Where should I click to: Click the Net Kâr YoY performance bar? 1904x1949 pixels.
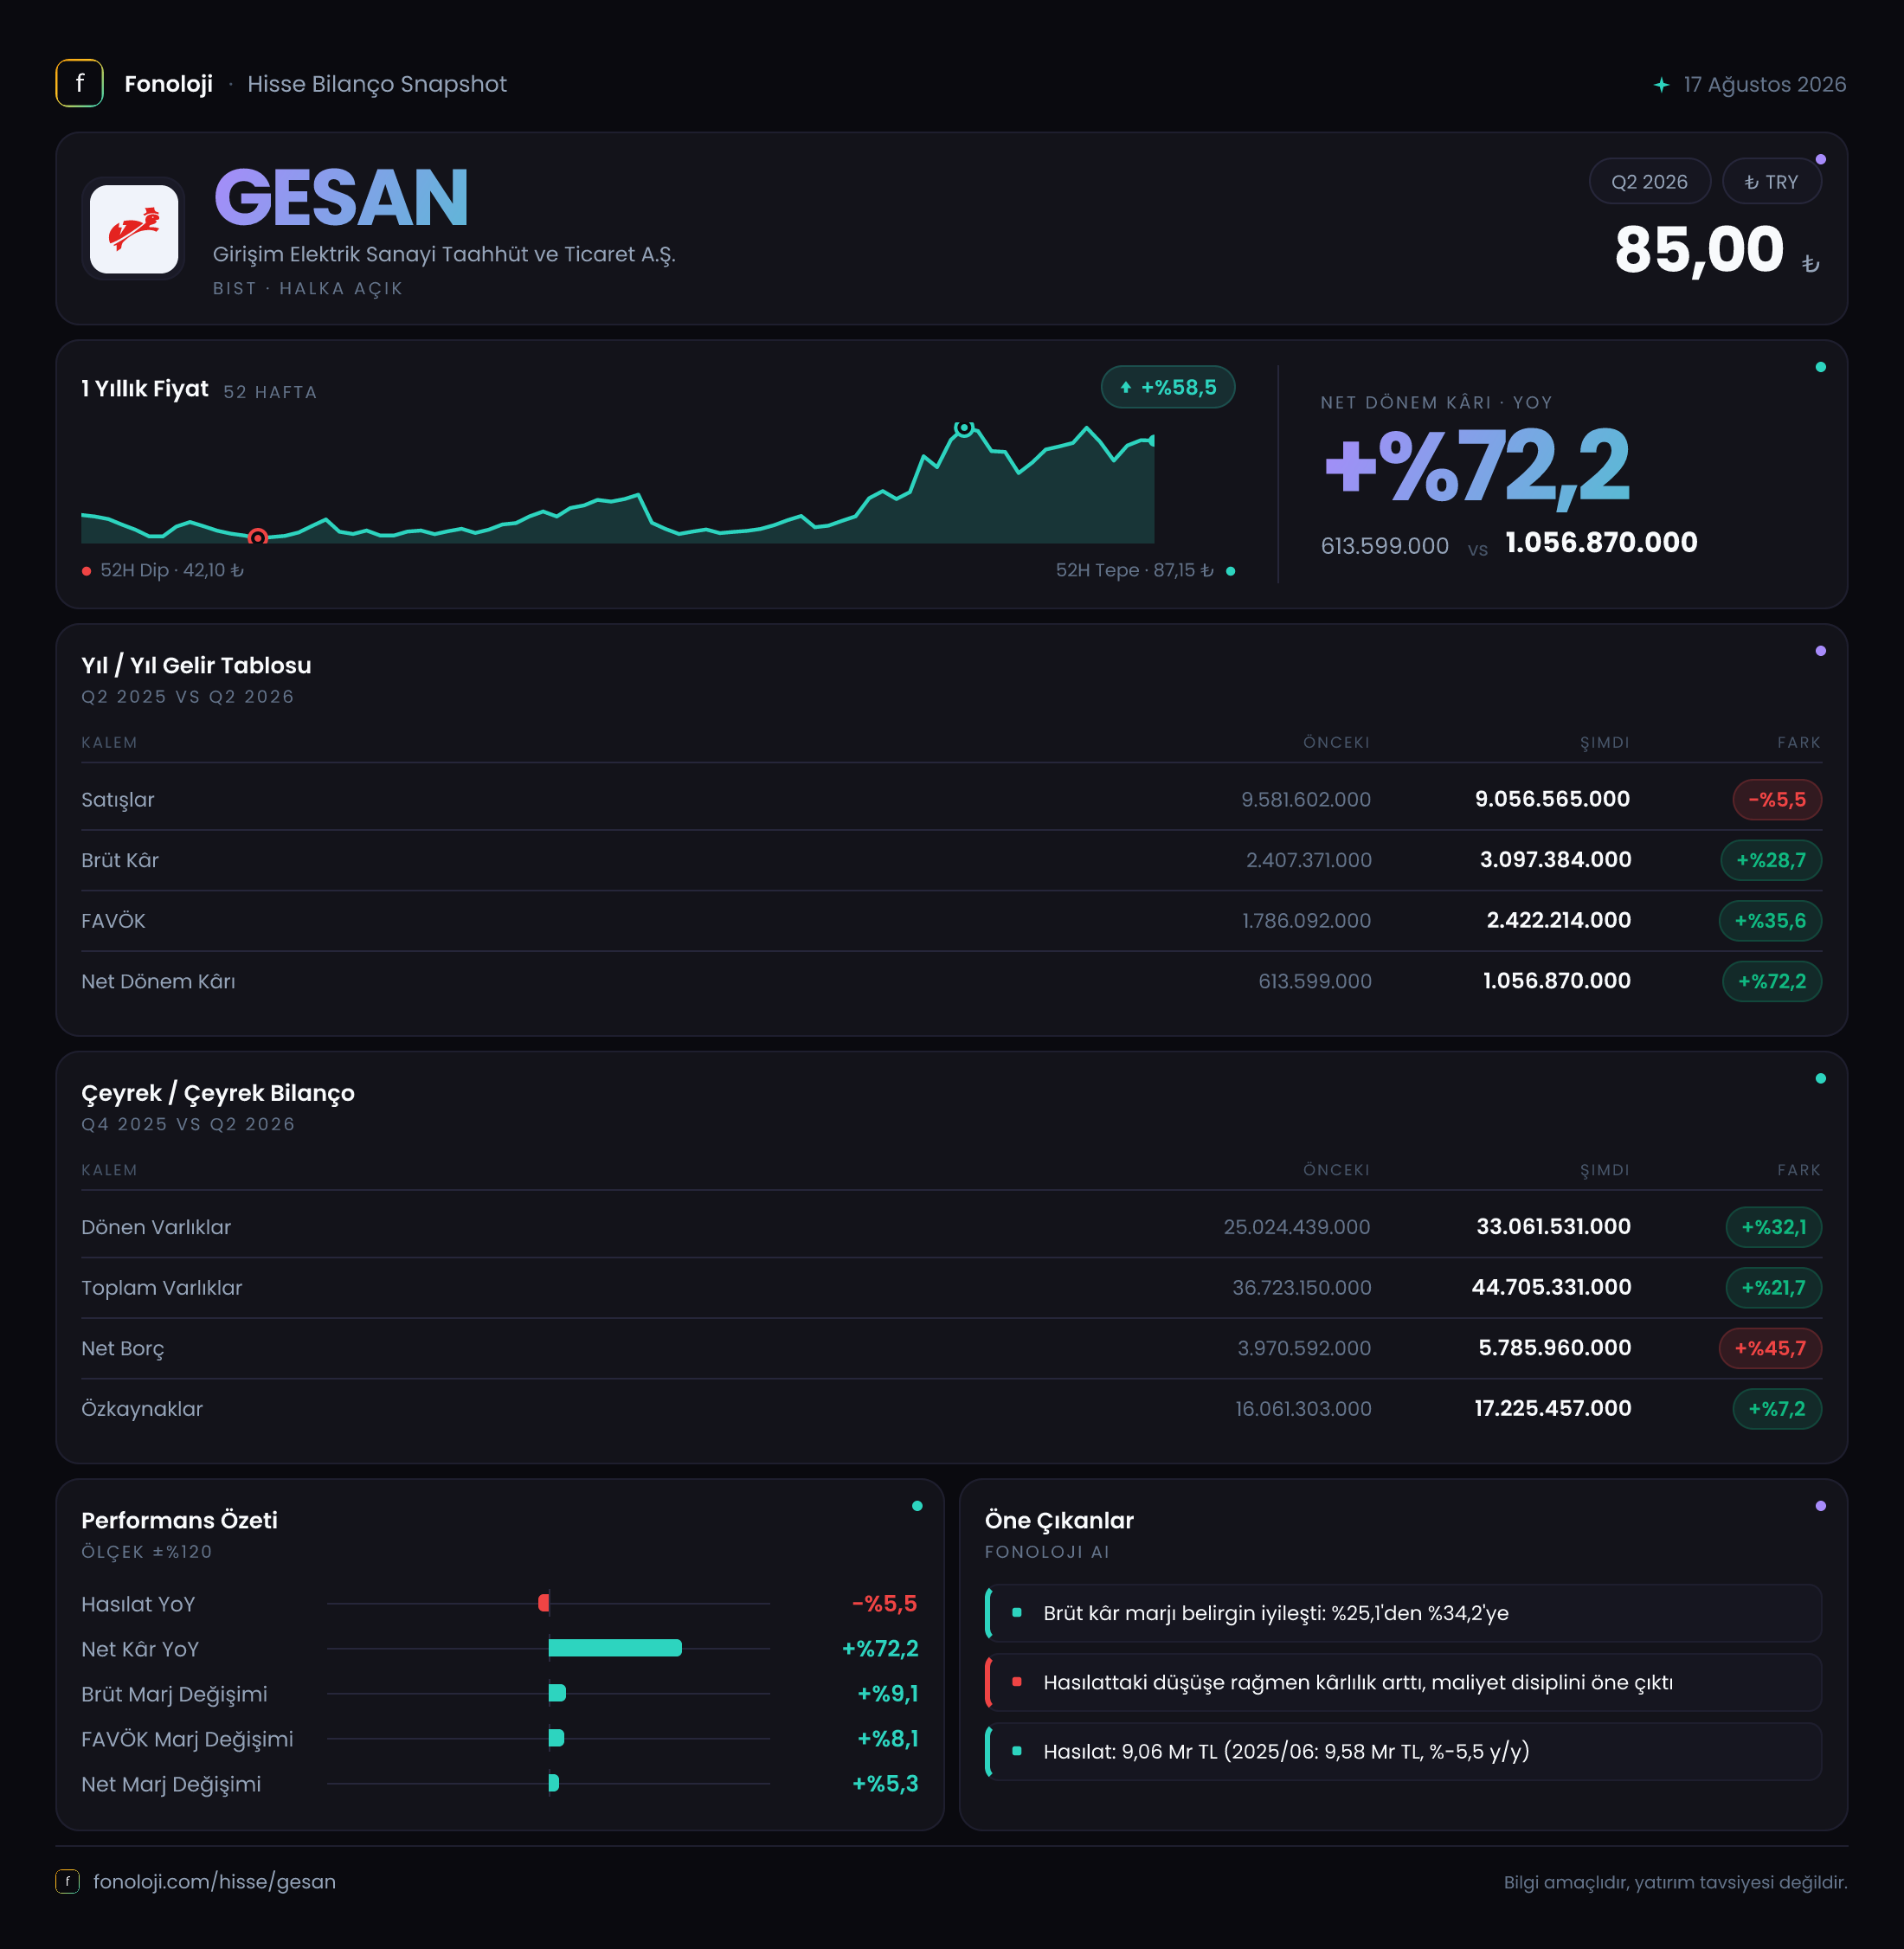point(615,1648)
